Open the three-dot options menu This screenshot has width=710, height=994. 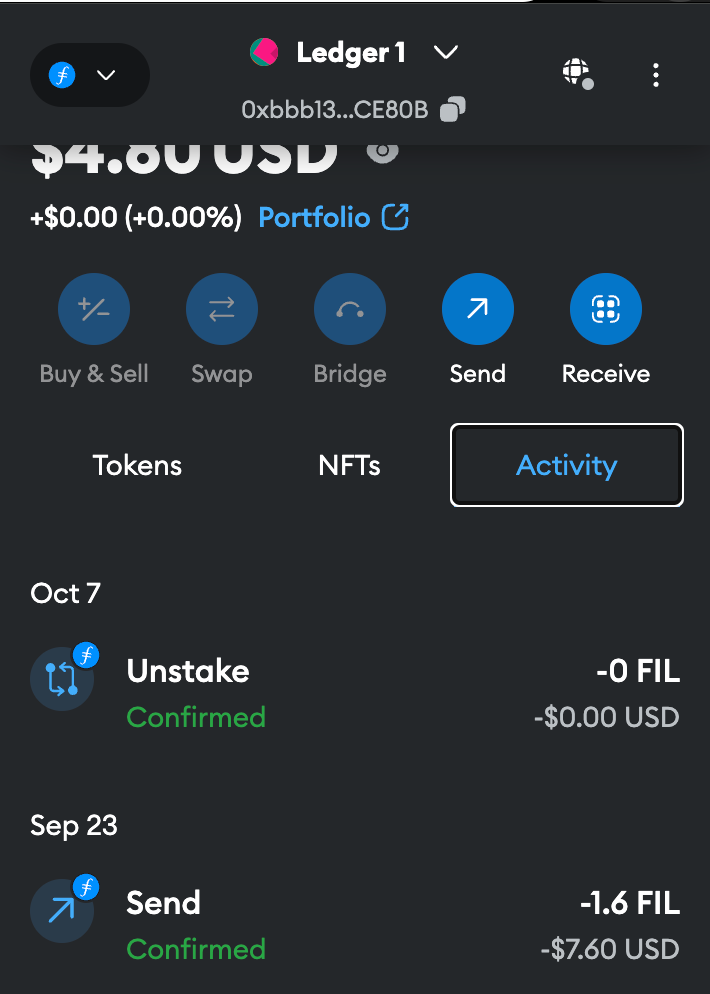pos(655,75)
